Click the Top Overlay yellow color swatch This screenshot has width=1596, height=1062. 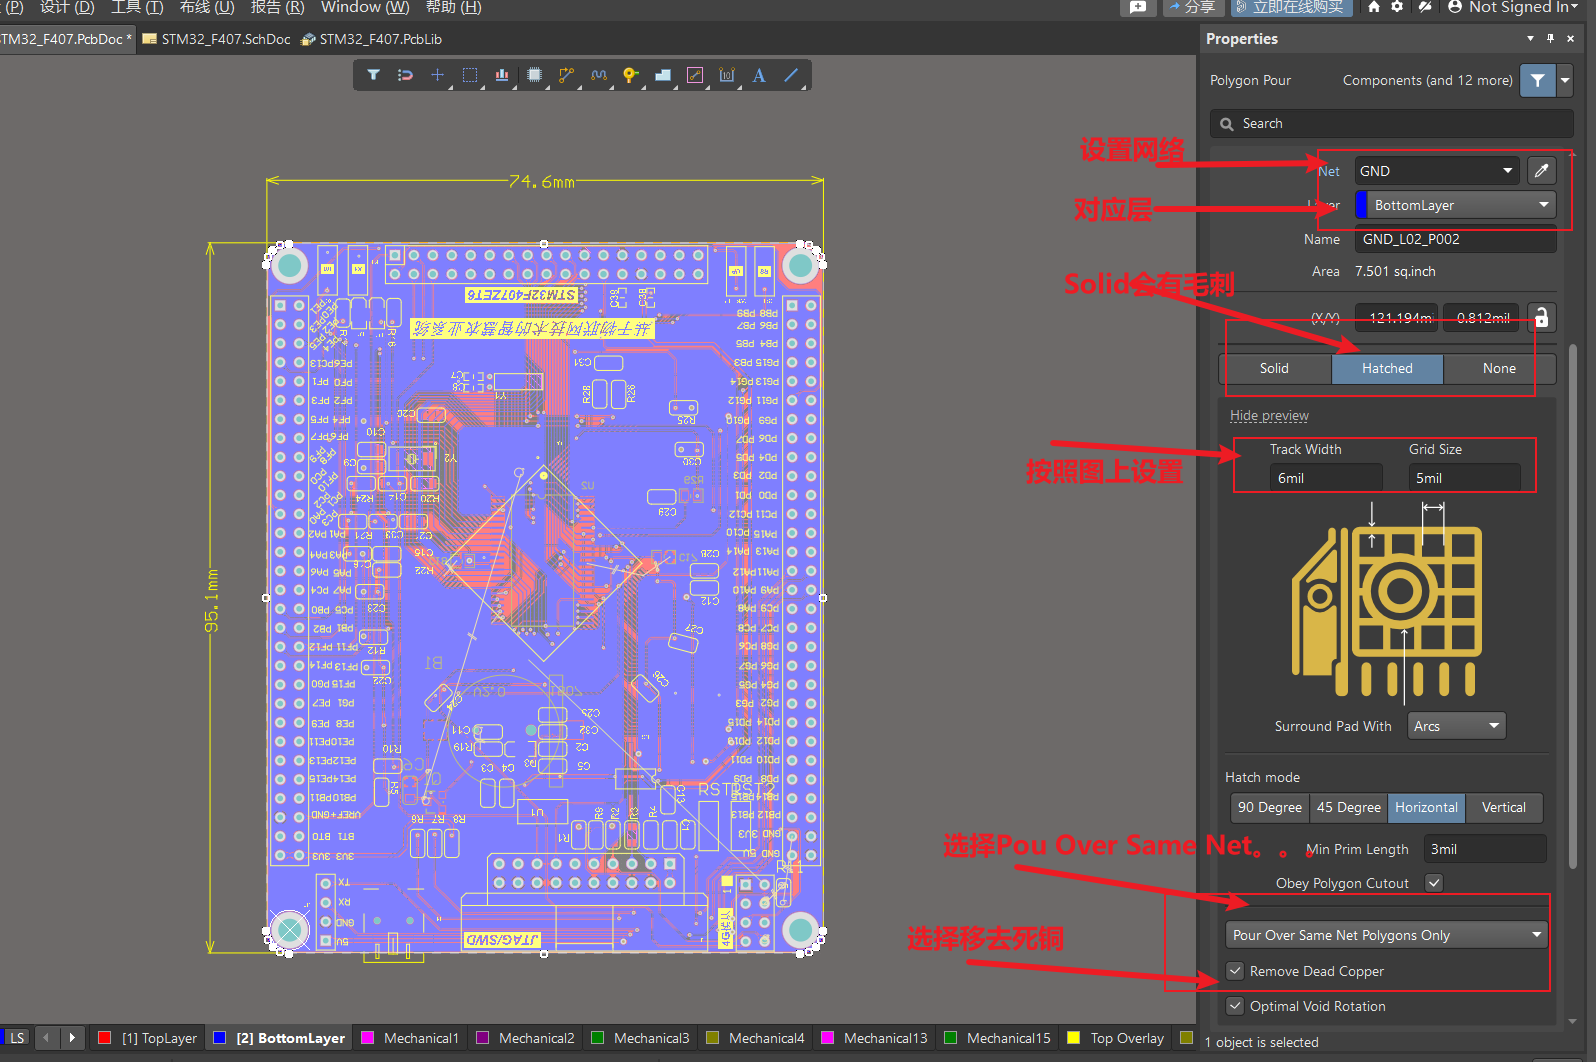tap(1074, 1038)
